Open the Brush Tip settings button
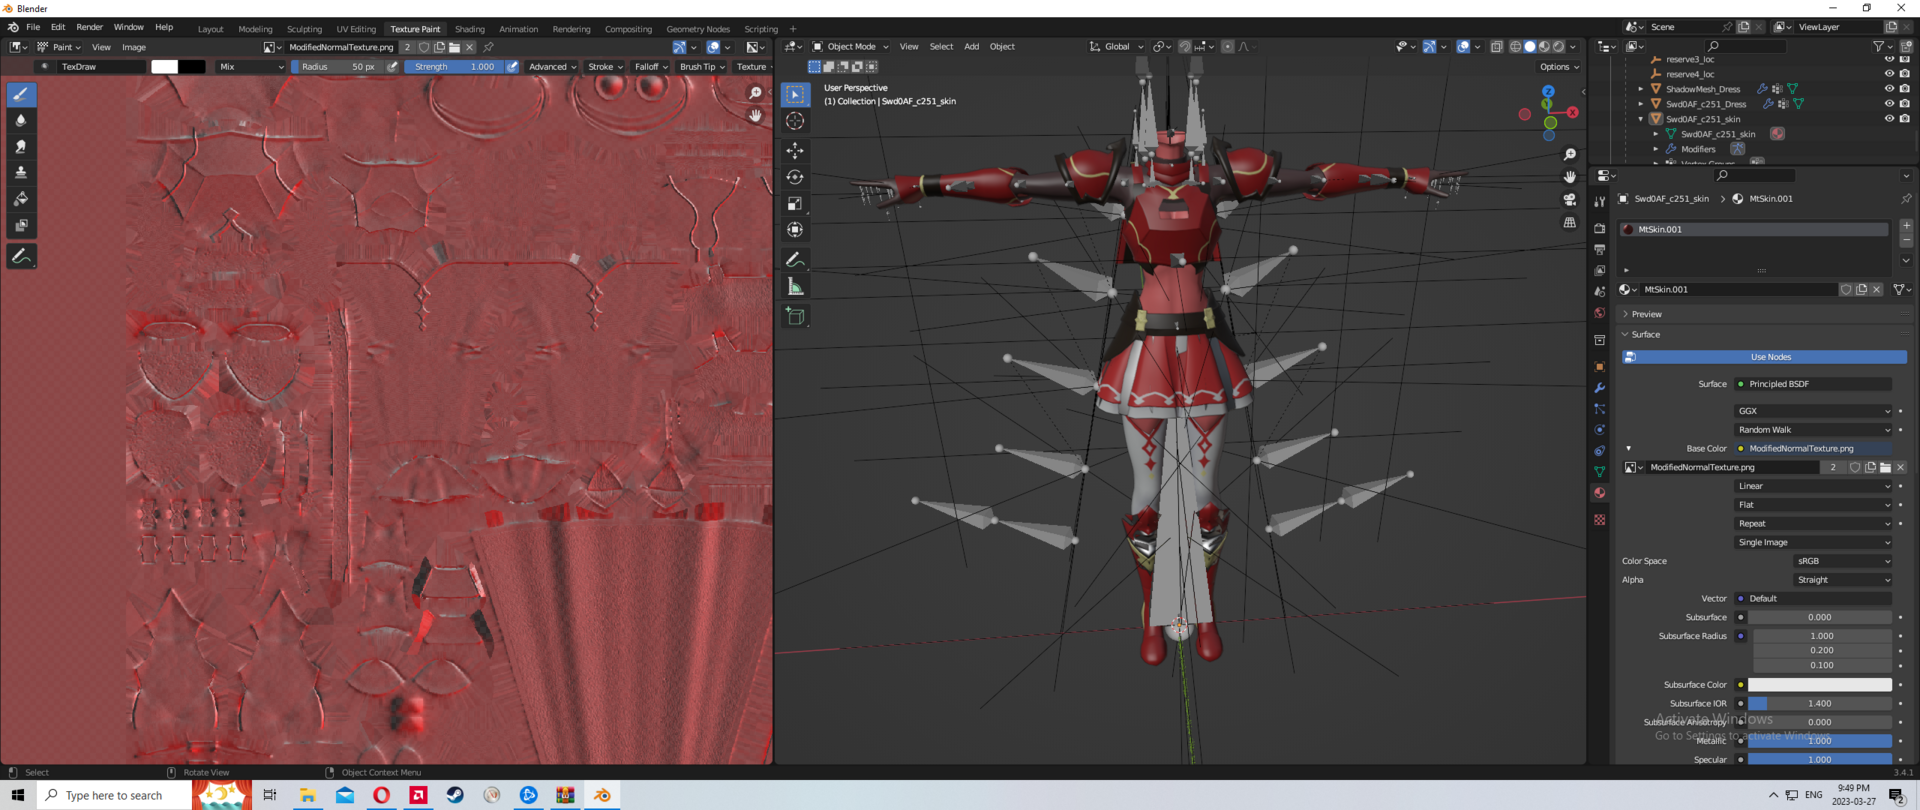Image resolution: width=1920 pixels, height=810 pixels. point(702,67)
